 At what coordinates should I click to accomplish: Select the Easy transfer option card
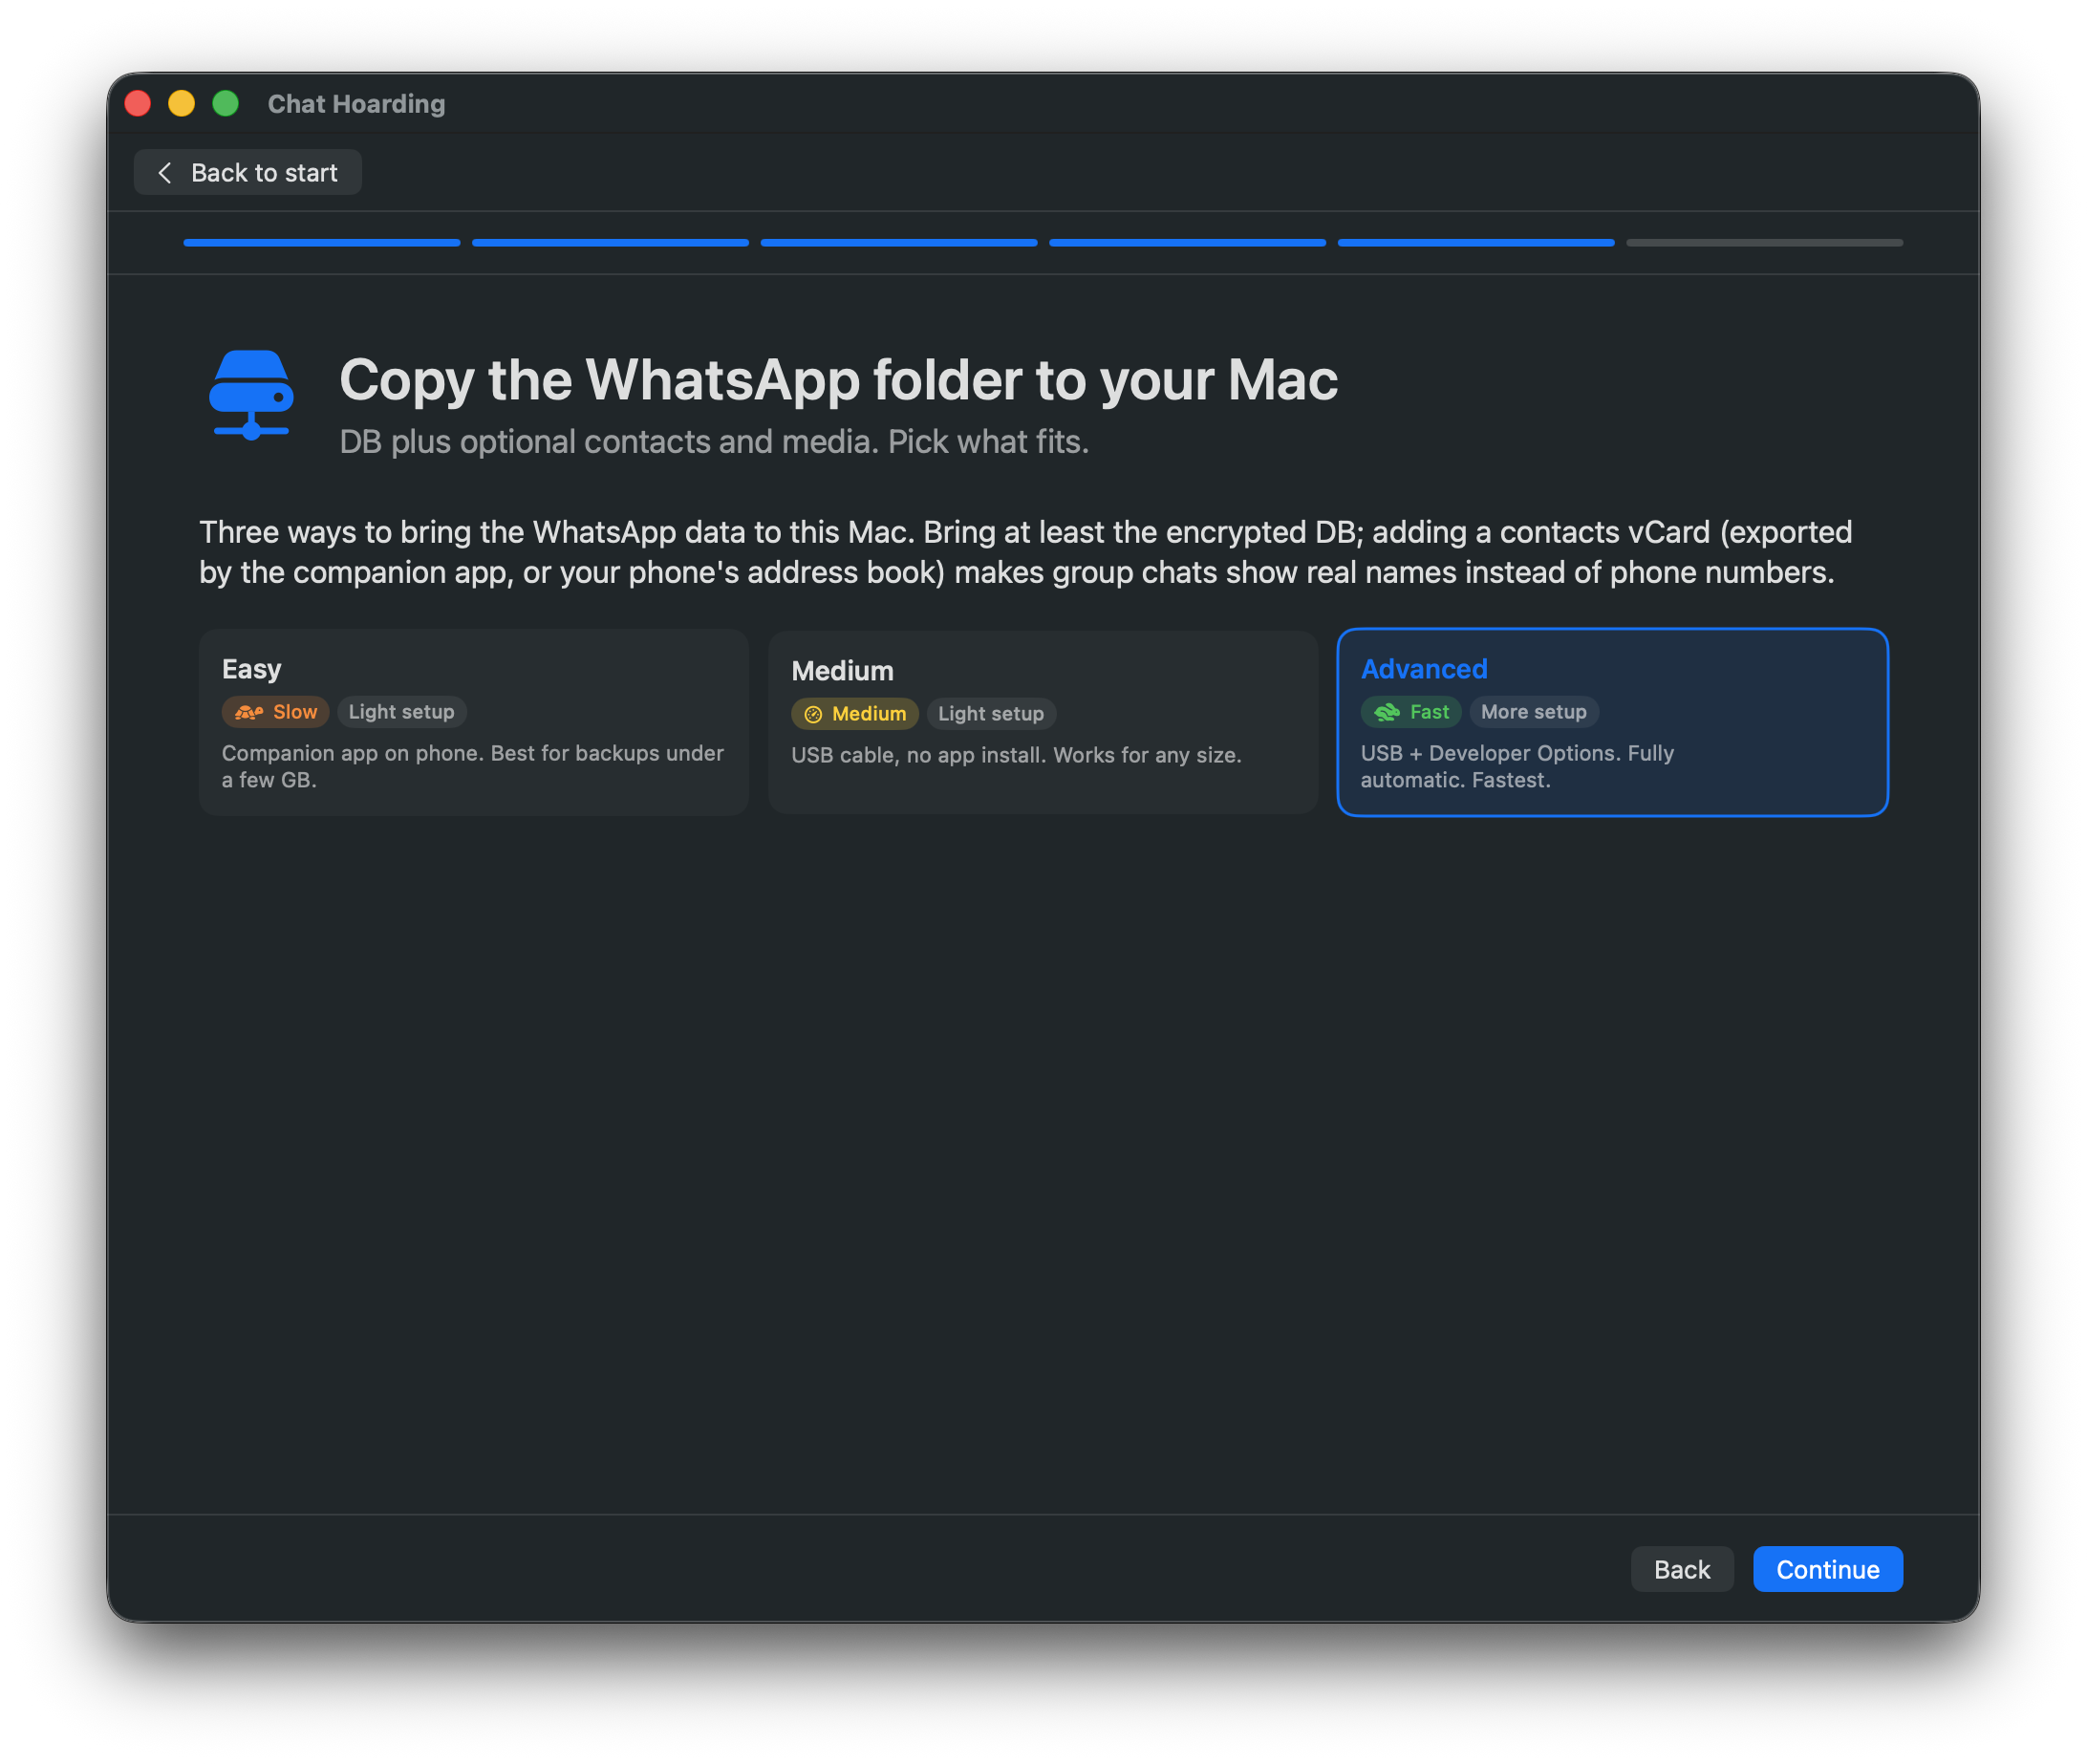[x=473, y=722]
